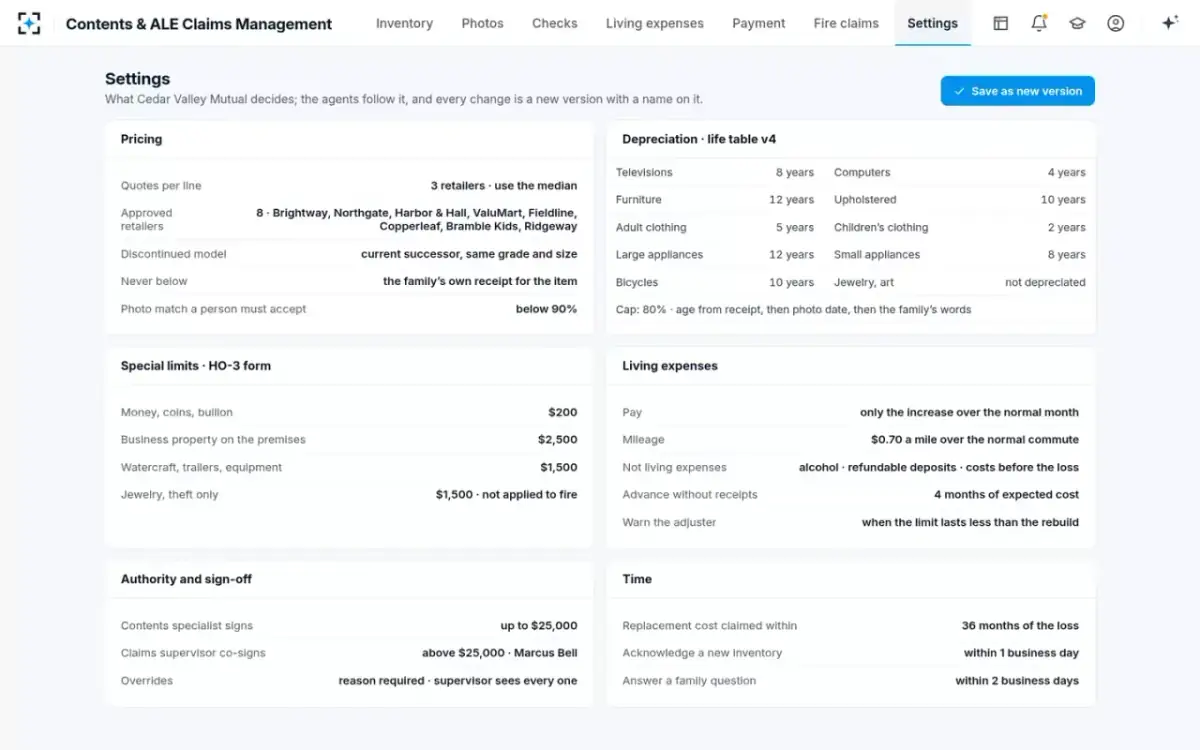1200x750 pixels.
Task: Click 'Replacement cost claimed within' label
Action: [710, 626]
